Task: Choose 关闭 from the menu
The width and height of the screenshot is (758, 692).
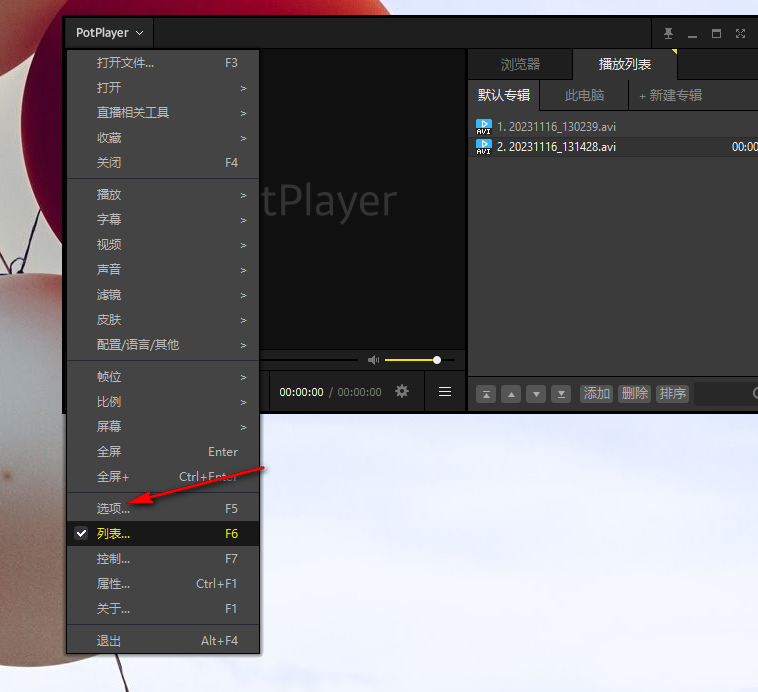Action: pos(163,163)
